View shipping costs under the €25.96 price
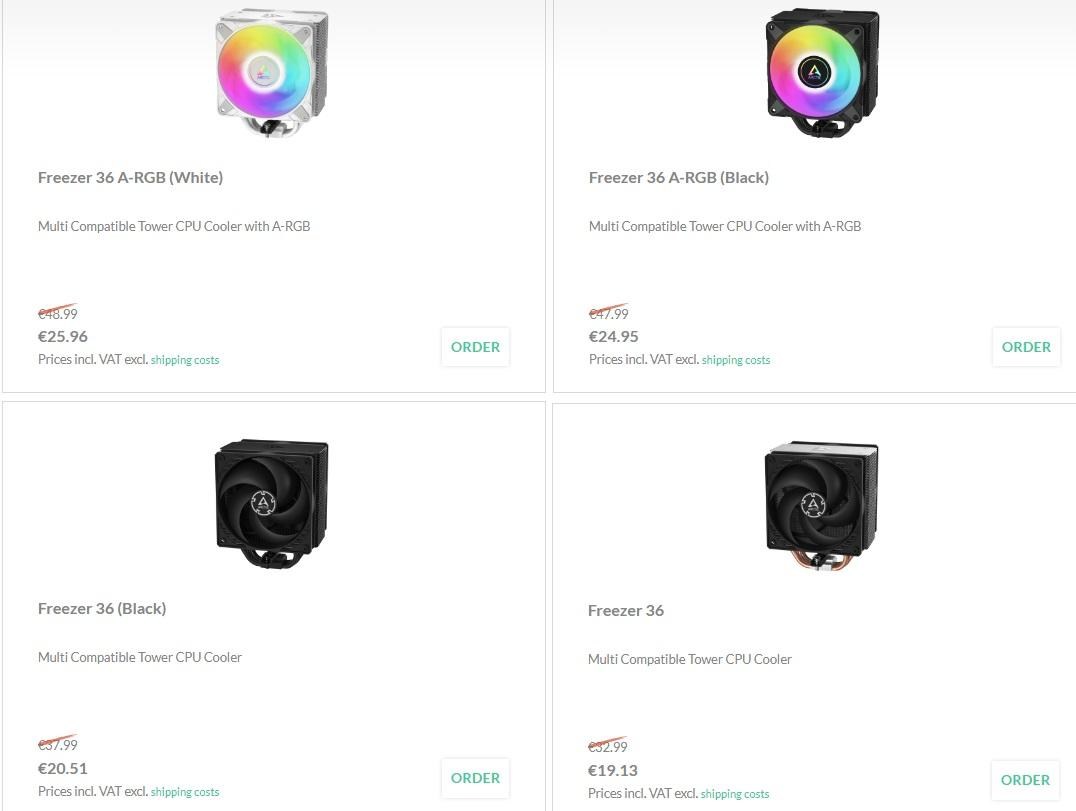The height and width of the screenshot is (811, 1076). (185, 360)
